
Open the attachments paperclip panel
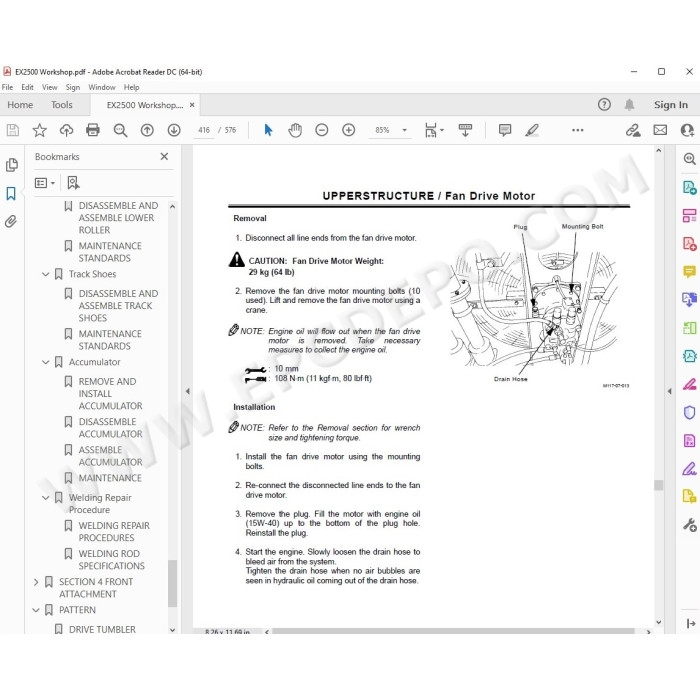(11, 221)
